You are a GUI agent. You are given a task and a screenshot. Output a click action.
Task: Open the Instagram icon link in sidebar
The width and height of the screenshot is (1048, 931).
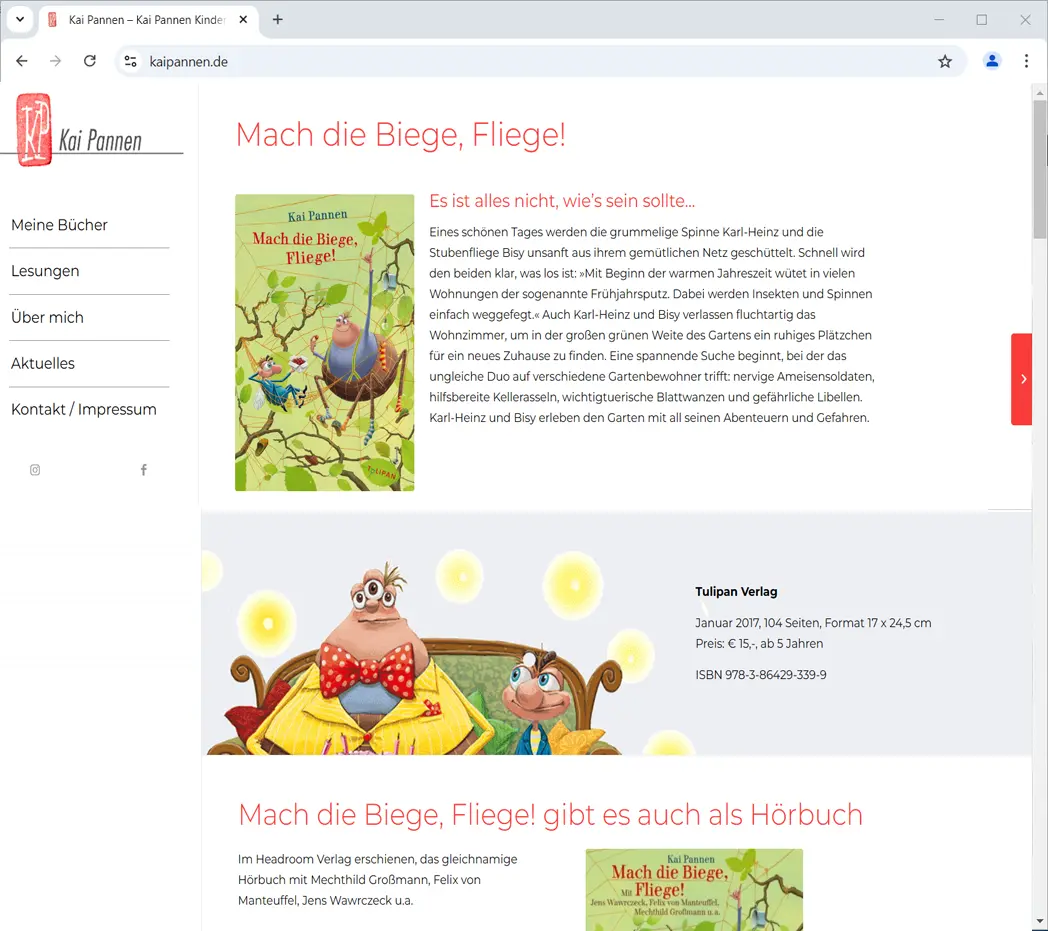35,470
